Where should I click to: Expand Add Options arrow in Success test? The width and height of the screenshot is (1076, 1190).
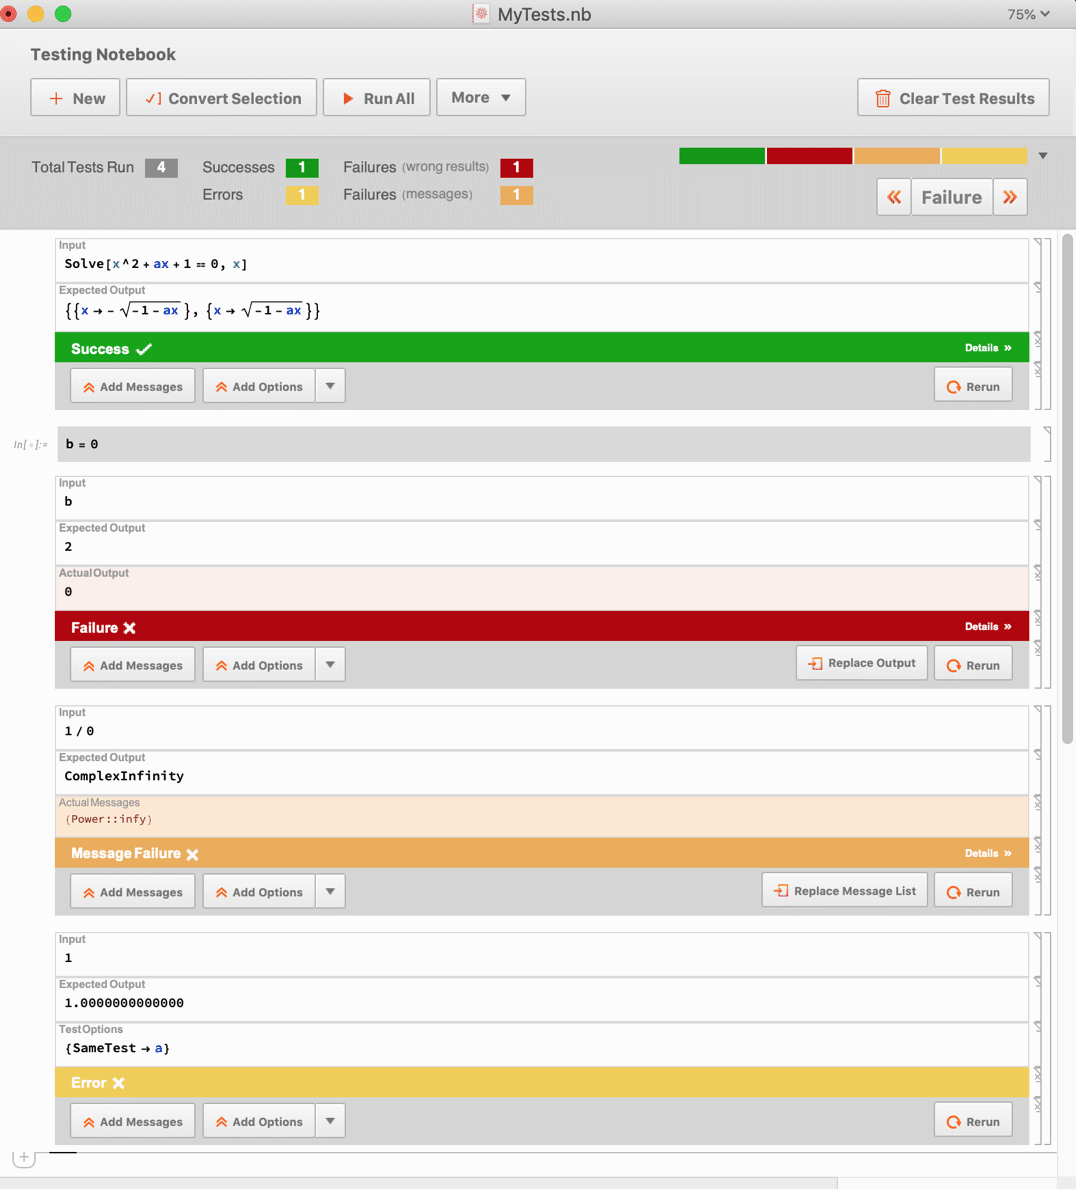(x=330, y=387)
